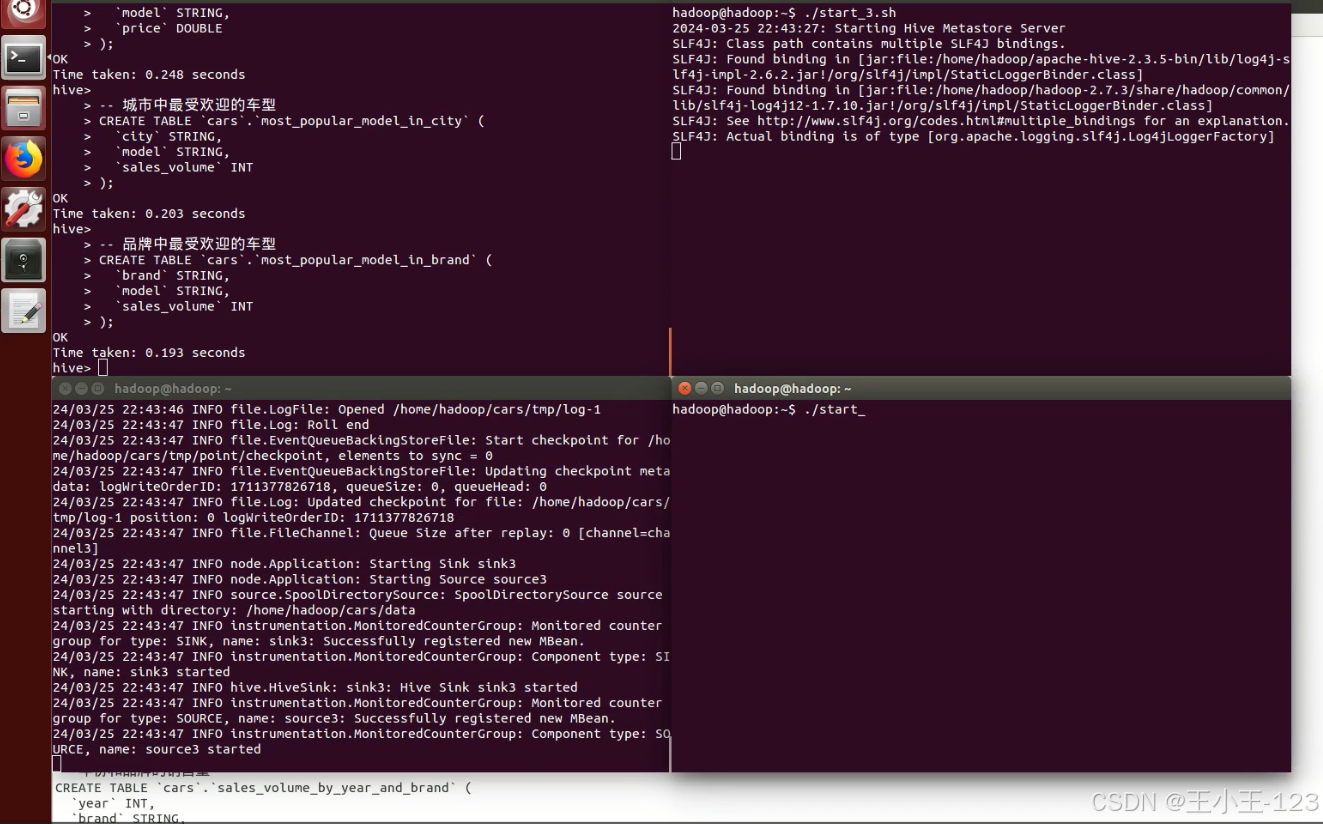Open the Files manager from the launcher
Image resolution: width=1323 pixels, height=824 pixels.
(x=23, y=109)
